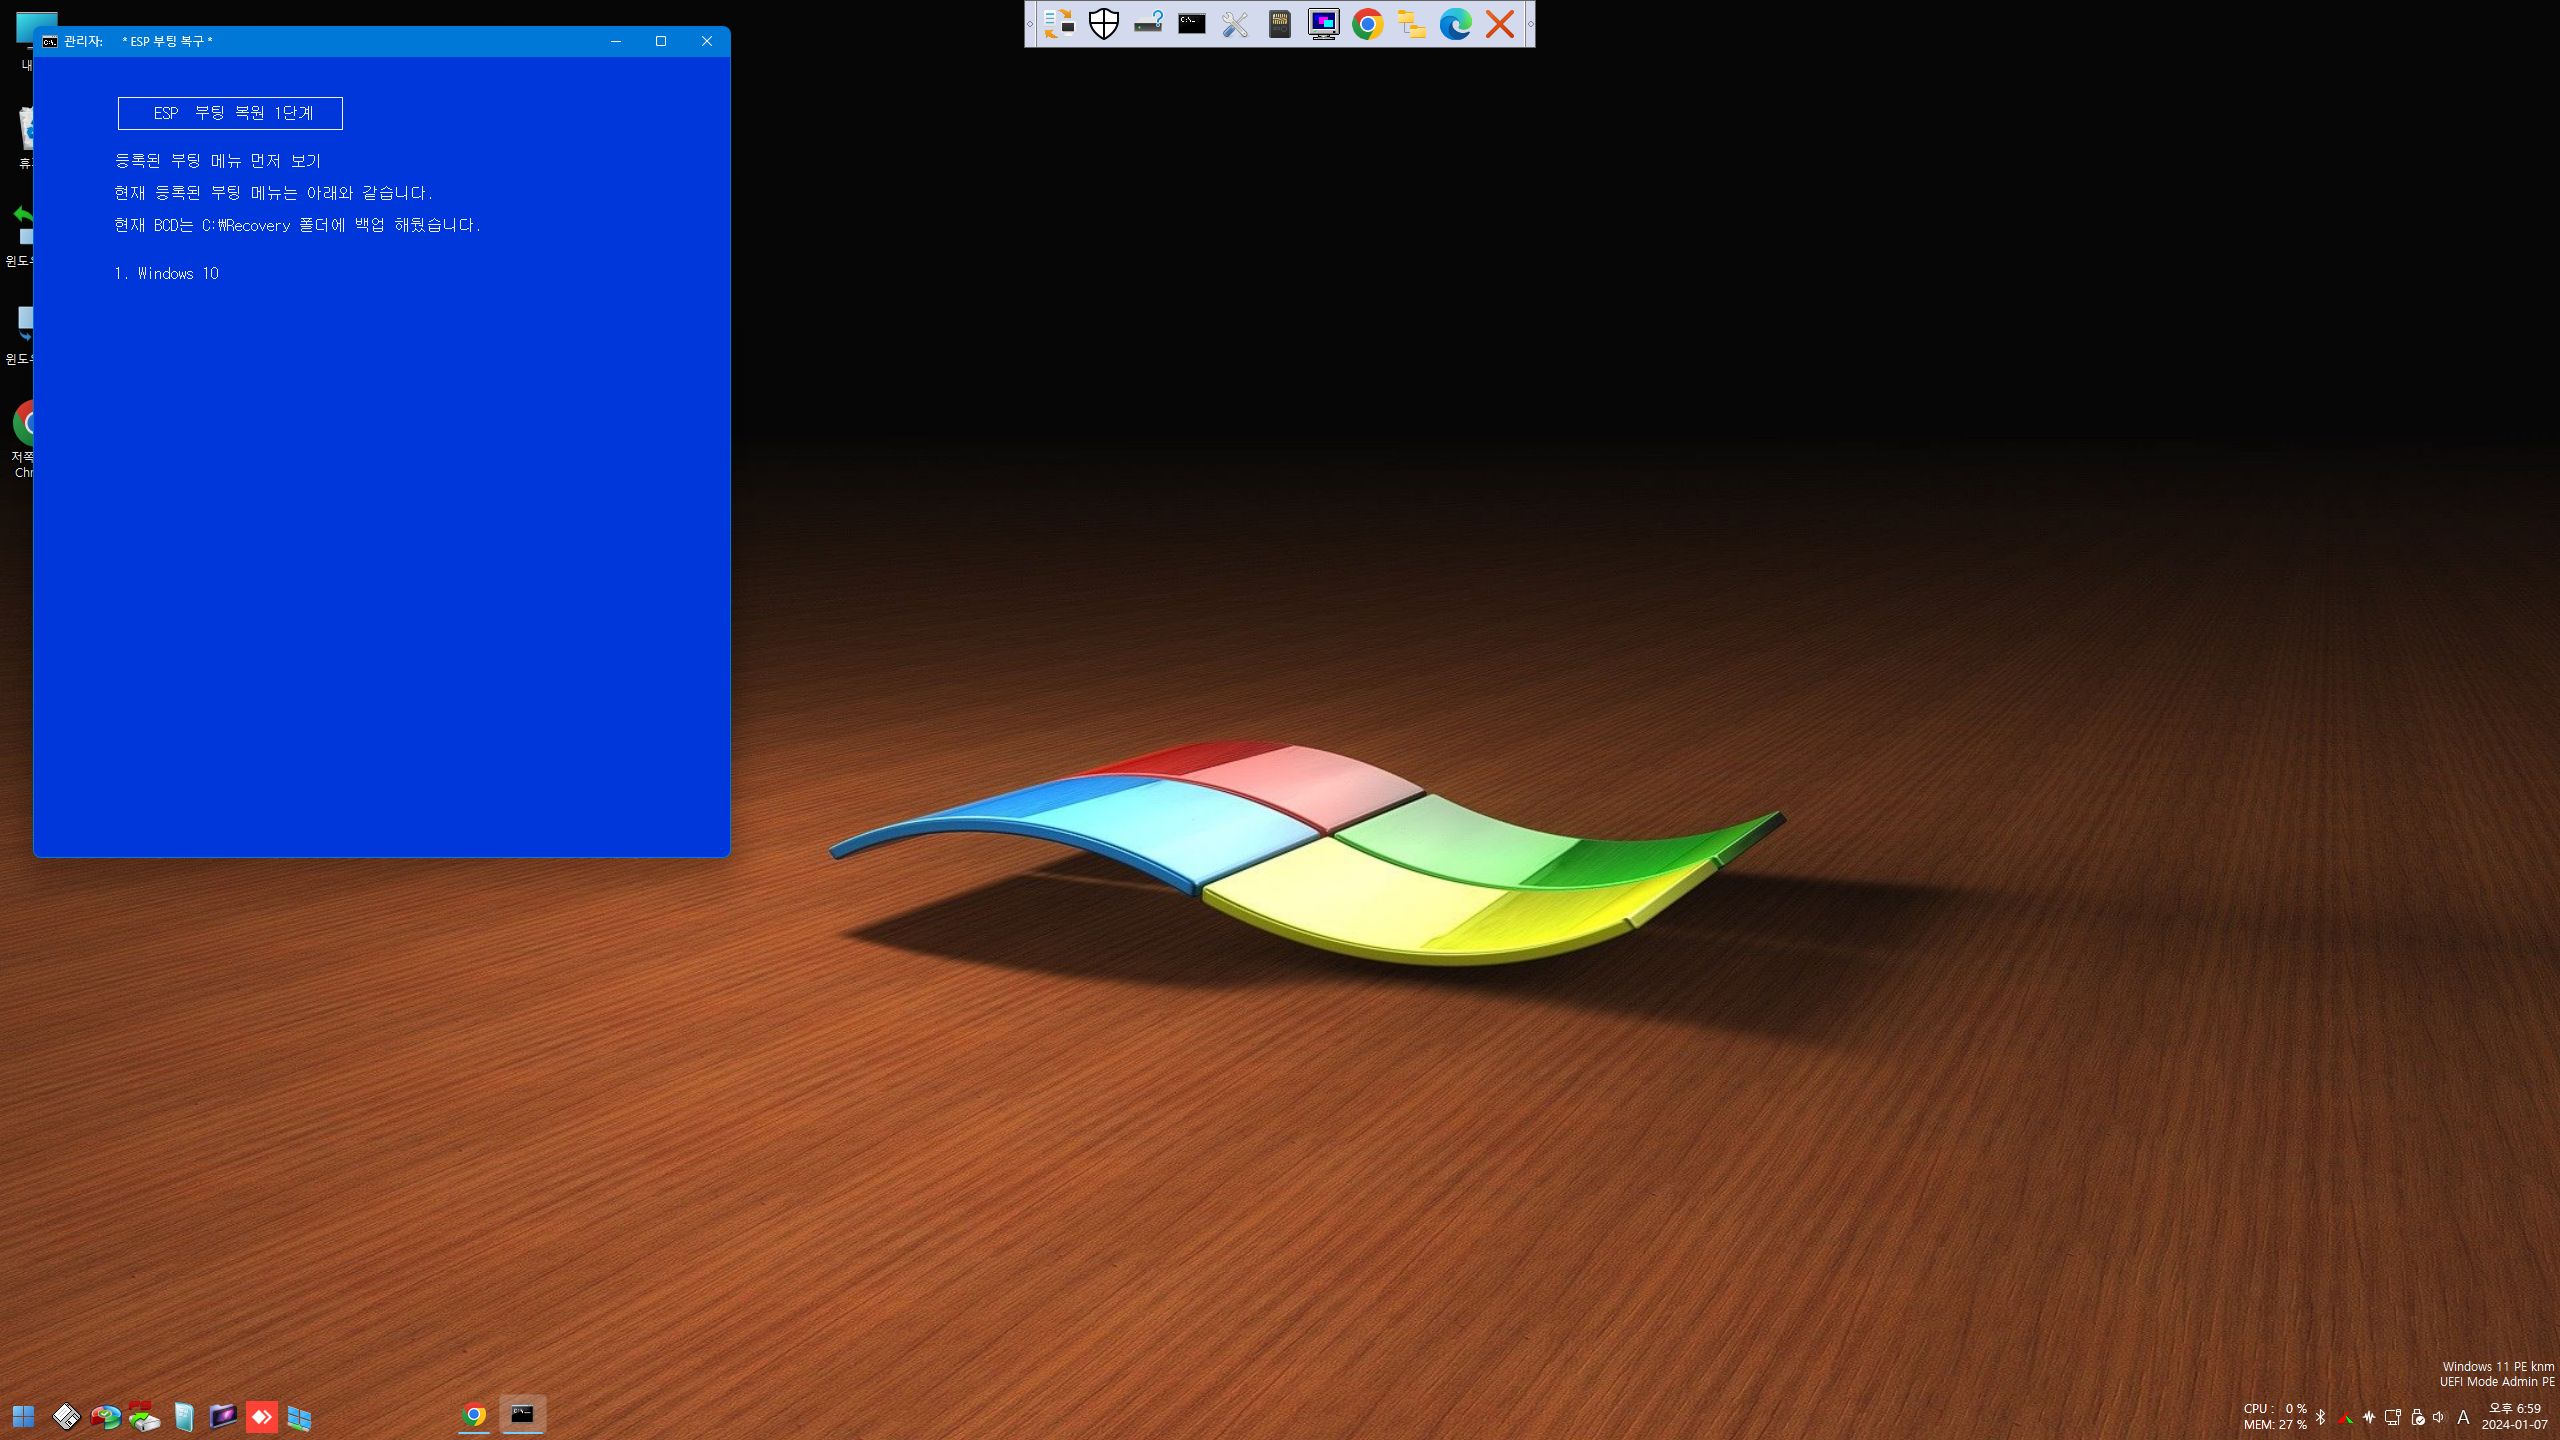2560x1440 pixels.
Task: Click the '* ESP 부팅 복구 *' window title
Action: 167,41
